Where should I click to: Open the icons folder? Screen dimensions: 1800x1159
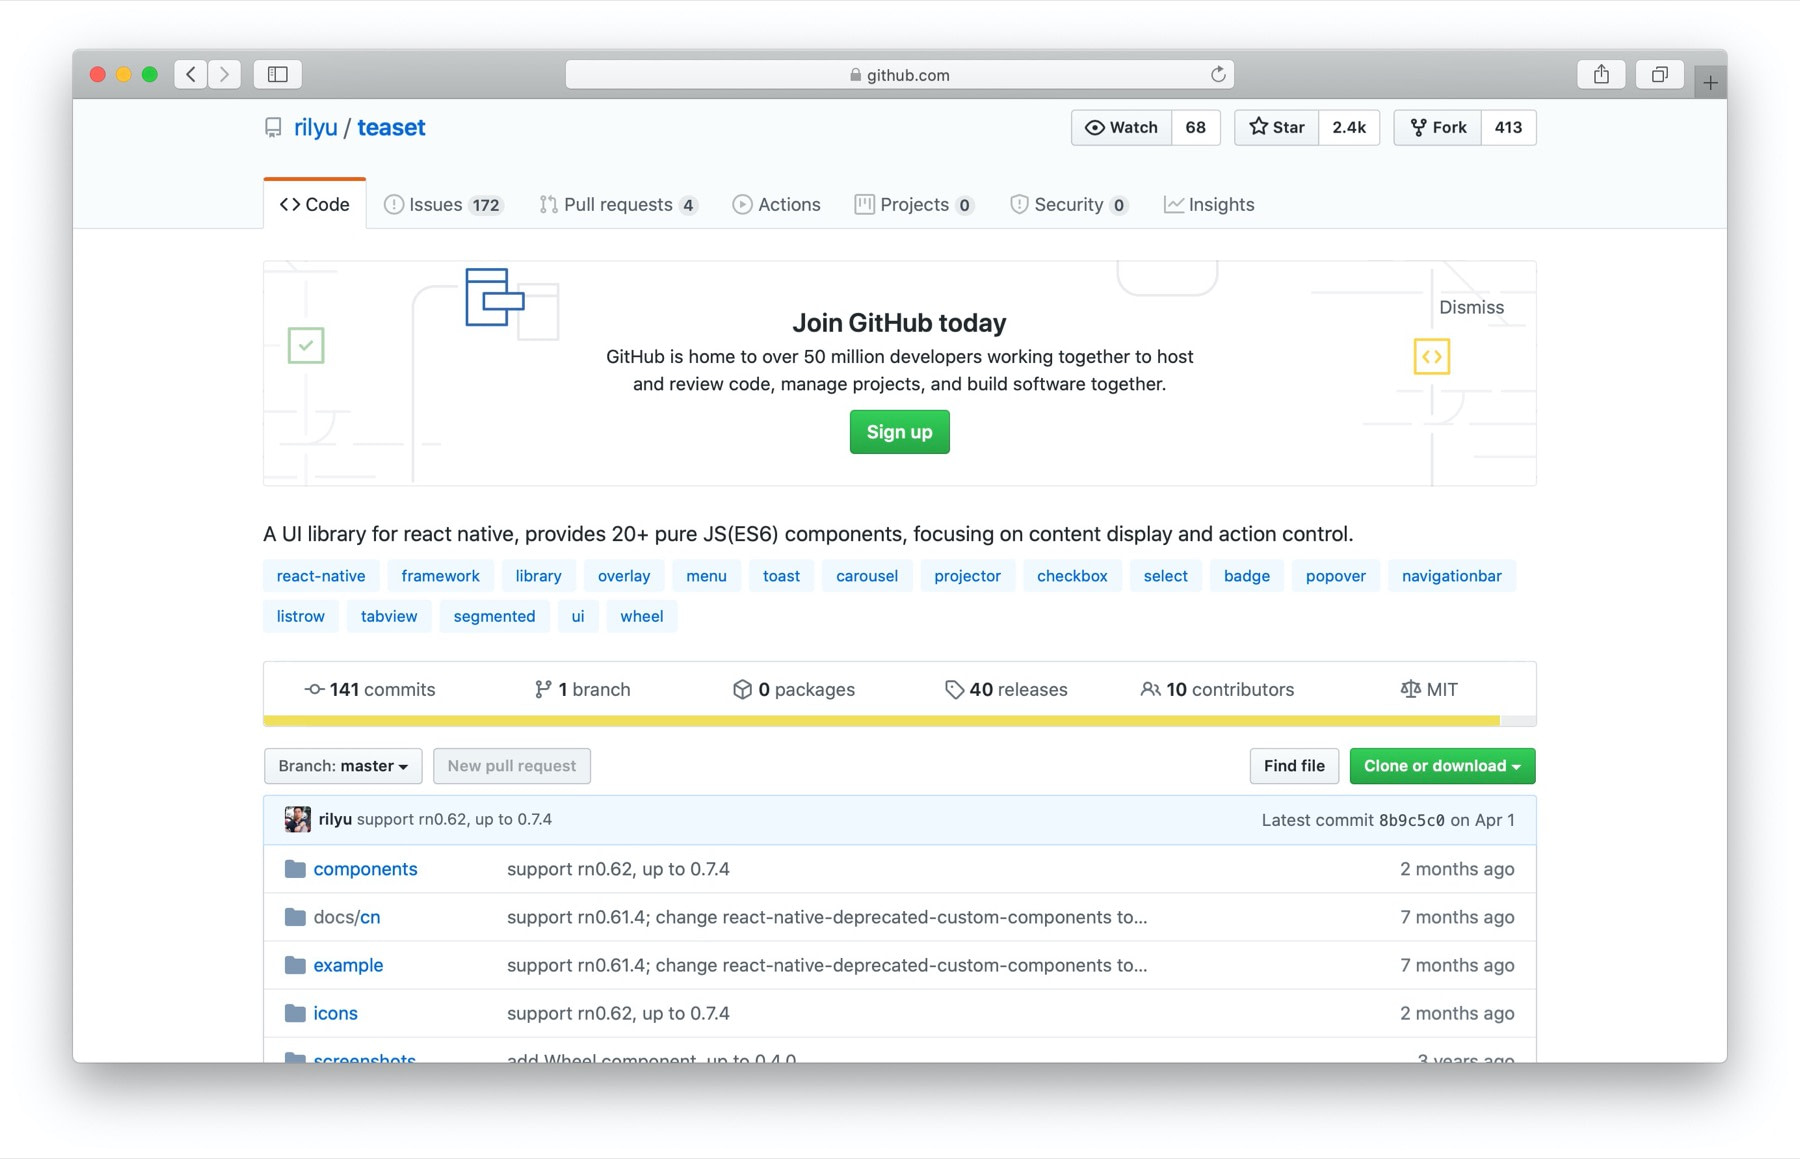tap(335, 1013)
